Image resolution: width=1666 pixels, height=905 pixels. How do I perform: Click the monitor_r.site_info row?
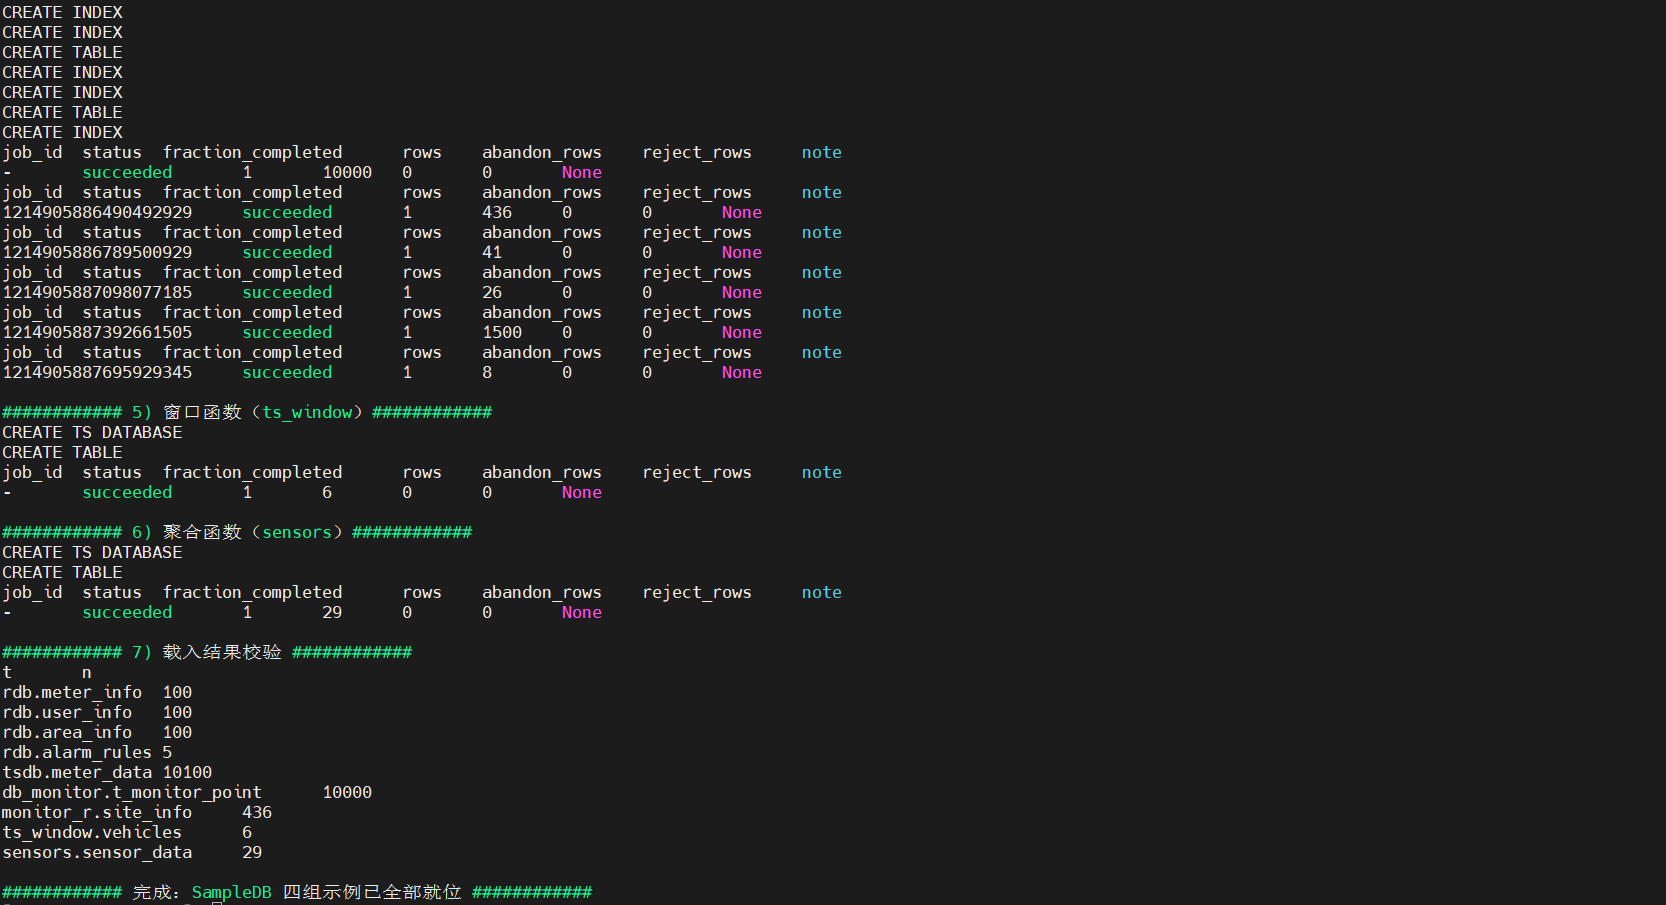[x=137, y=812]
